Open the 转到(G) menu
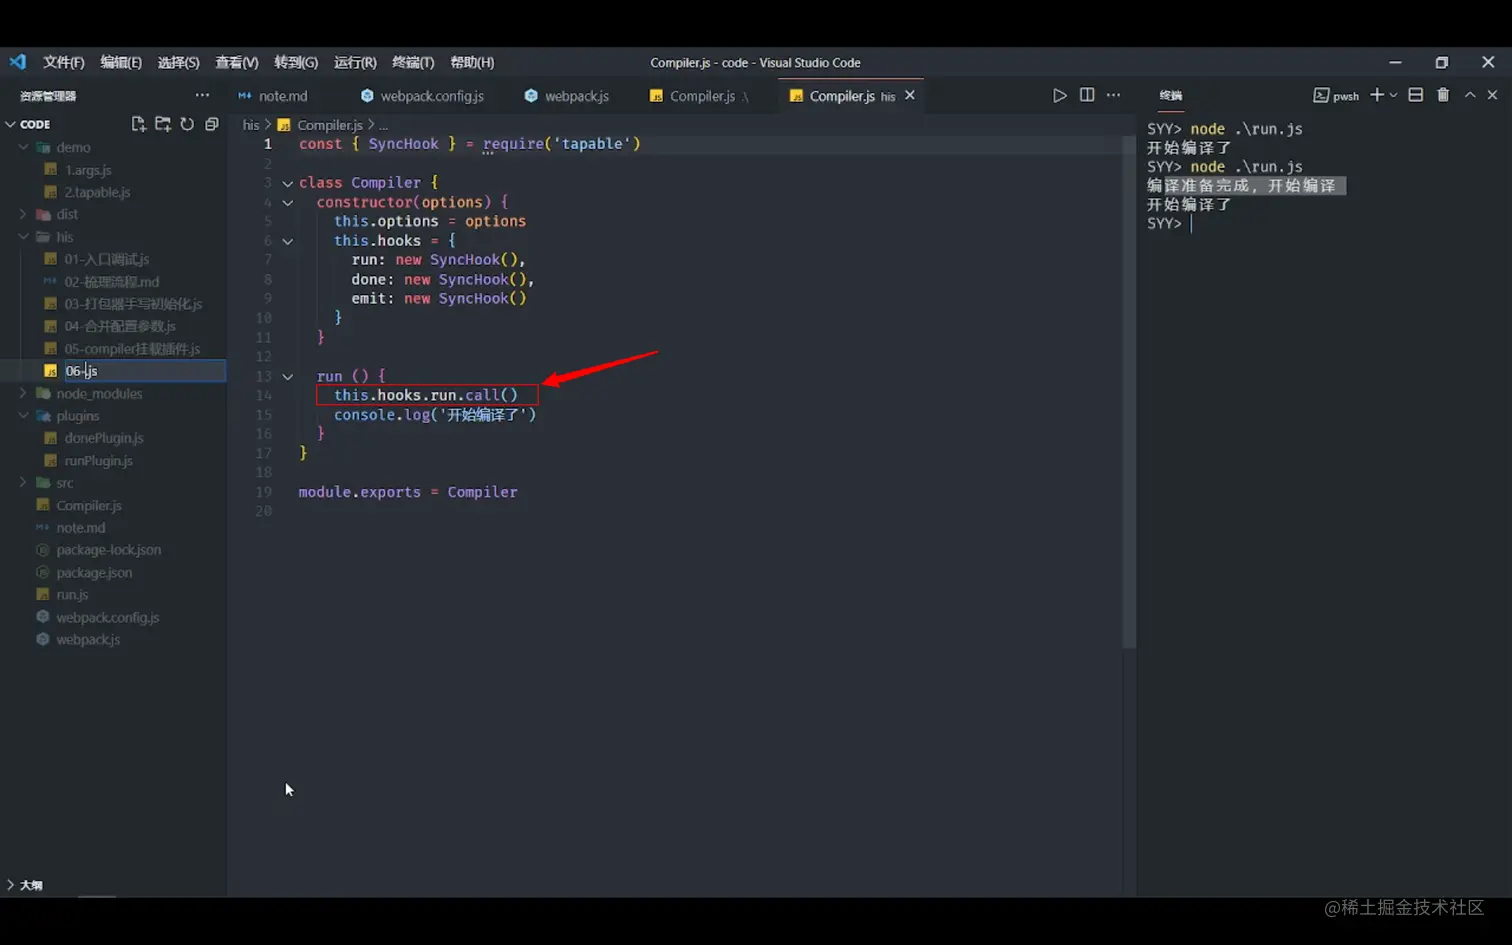The image size is (1512, 945). coord(296,62)
